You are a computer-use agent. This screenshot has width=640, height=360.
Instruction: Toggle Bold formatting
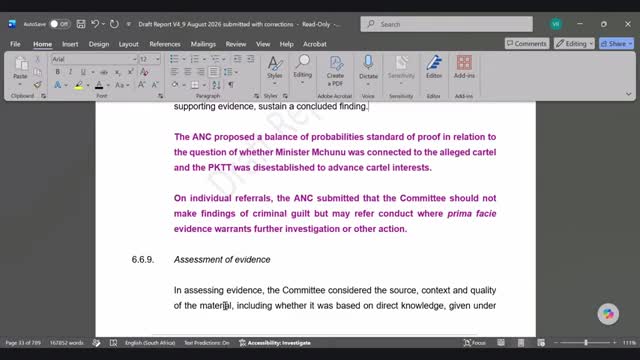tap(58, 72)
